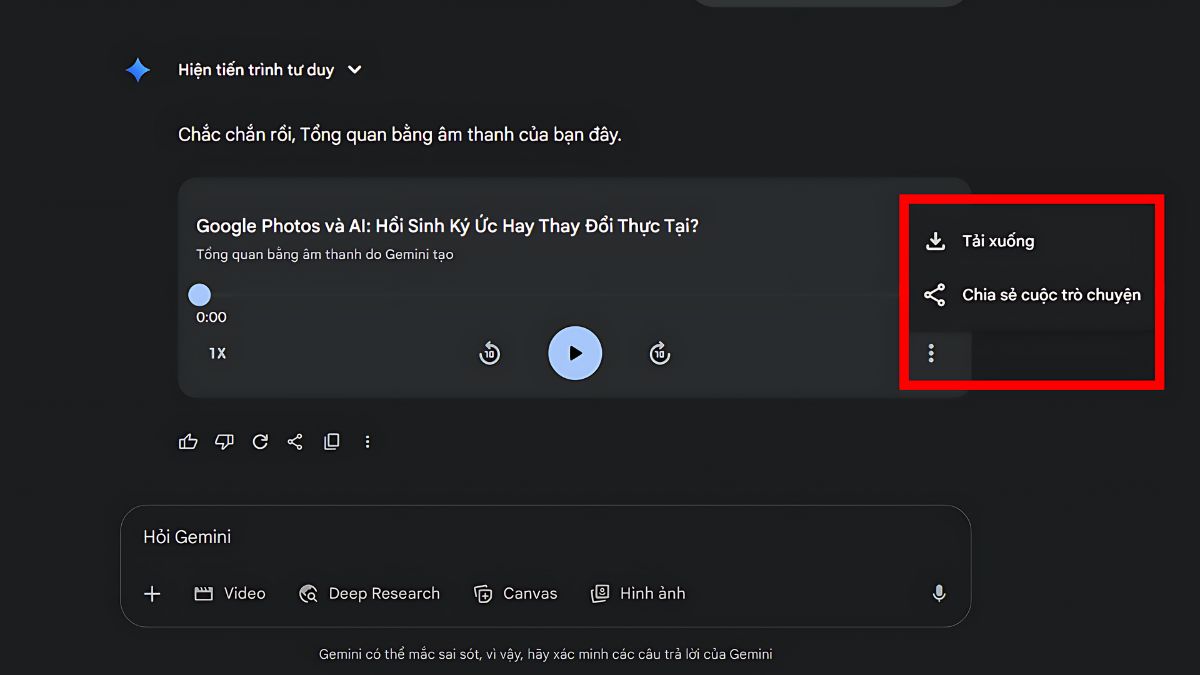The height and width of the screenshot is (675, 1200).
Task: Click 'Tổng quan bằng âm thanh do Gemini tạo' text
Action: tap(325, 255)
